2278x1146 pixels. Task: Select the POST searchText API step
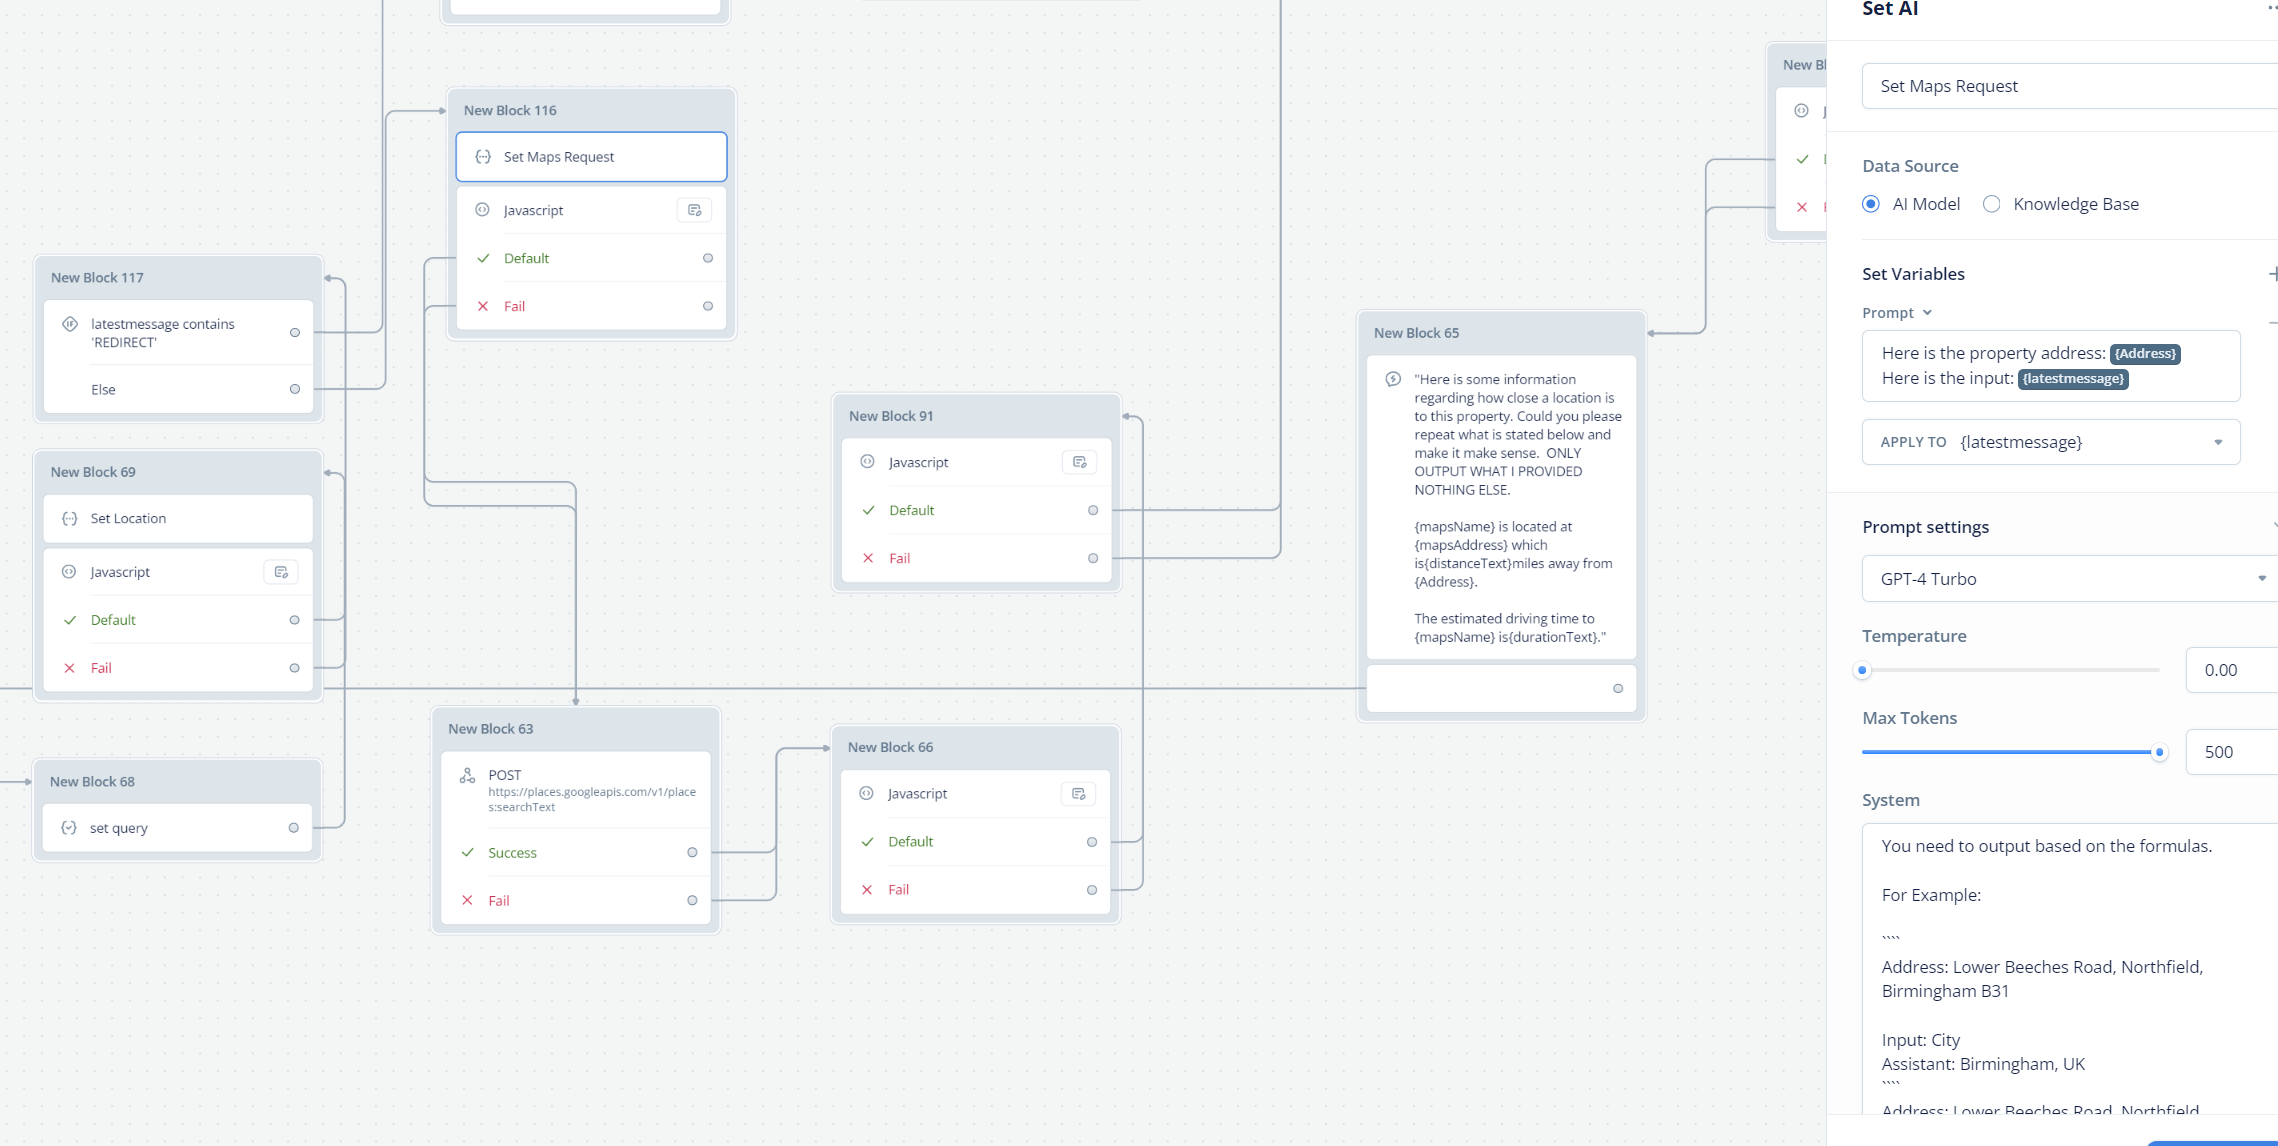point(576,790)
